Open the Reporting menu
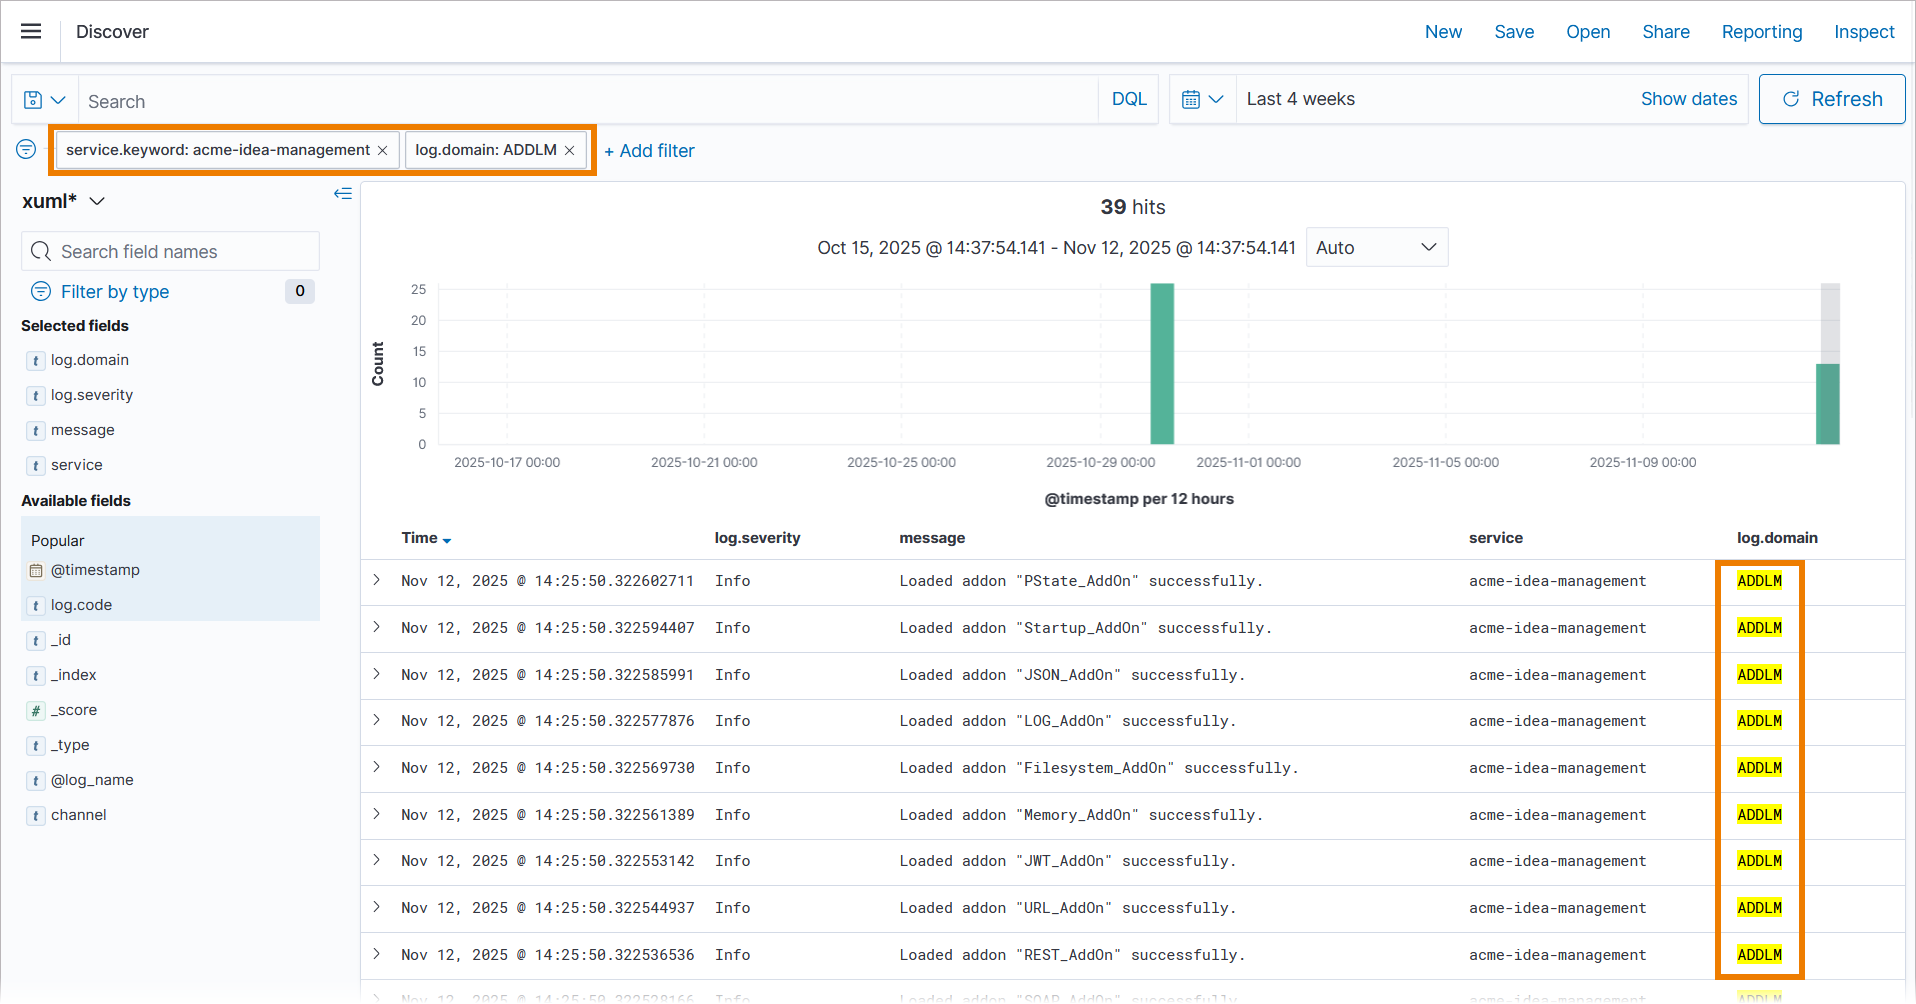 click(x=1761, y=32)
